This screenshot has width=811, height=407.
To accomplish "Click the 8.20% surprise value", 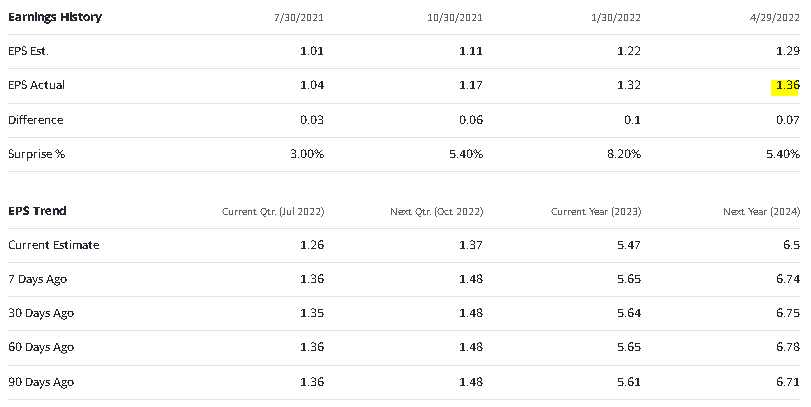I will 623,154.
